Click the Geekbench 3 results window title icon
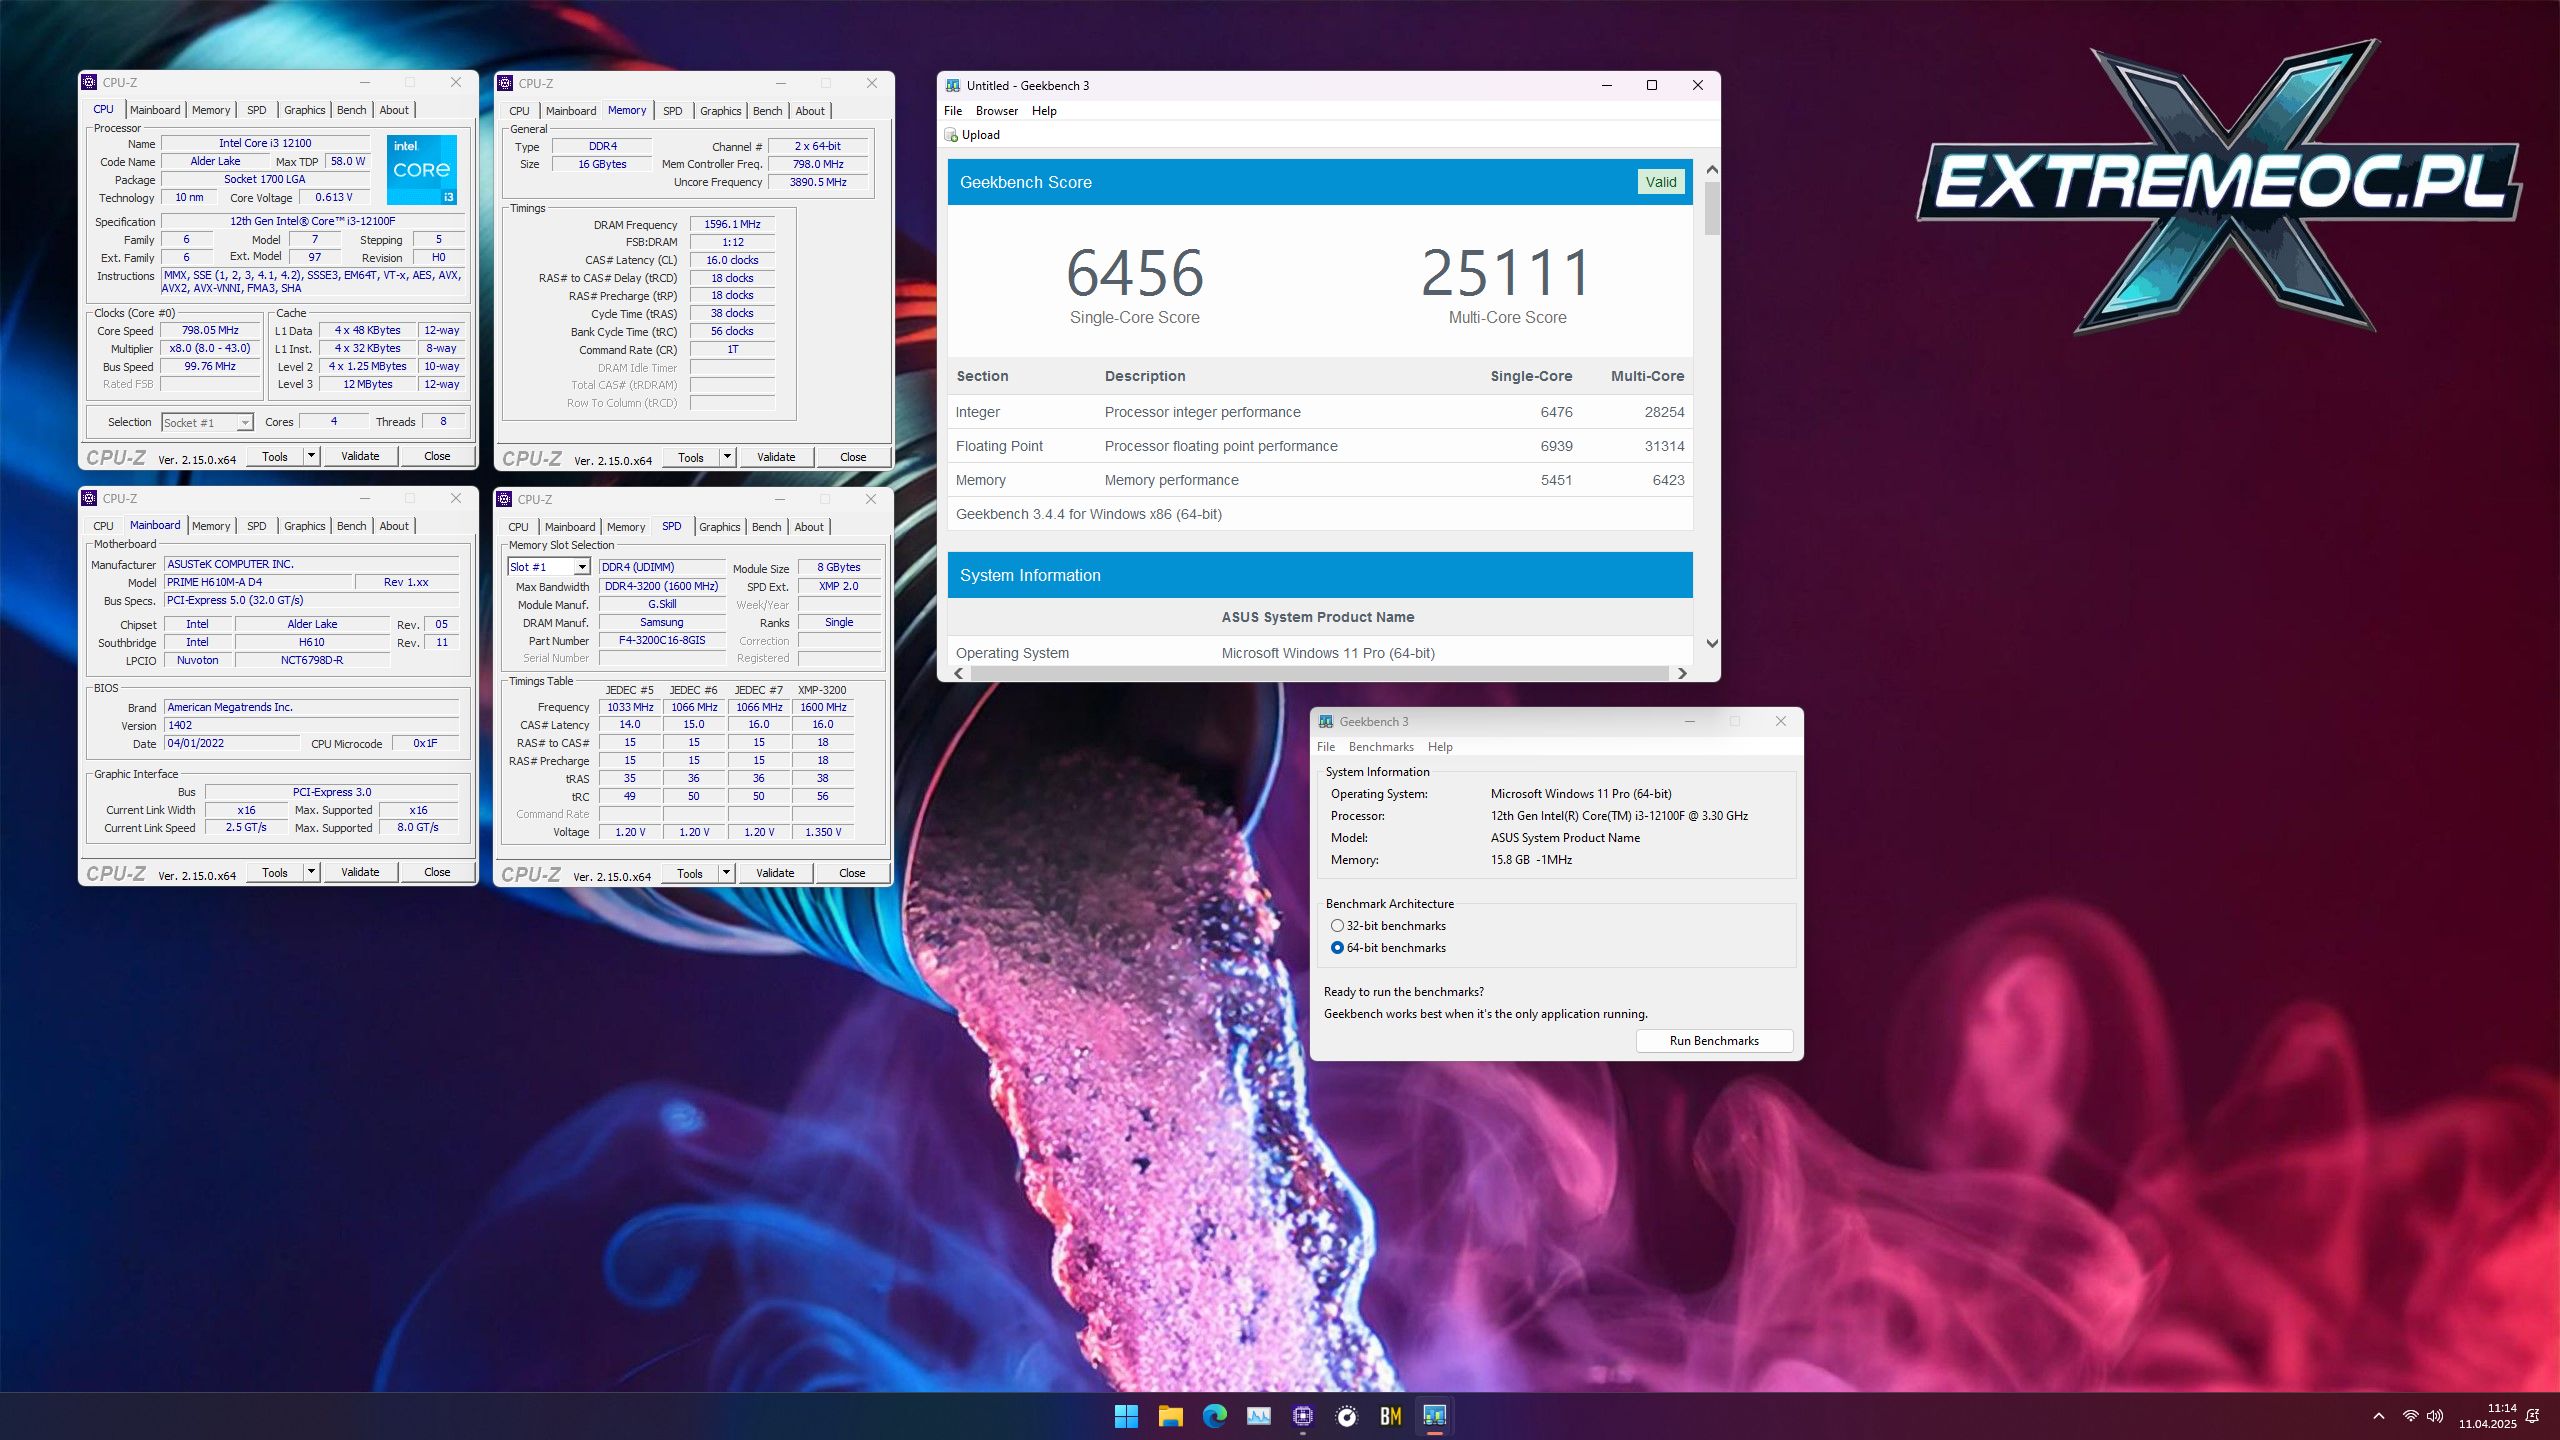2560x1440 pixels. pyautogui.click(x=953, y=86)
